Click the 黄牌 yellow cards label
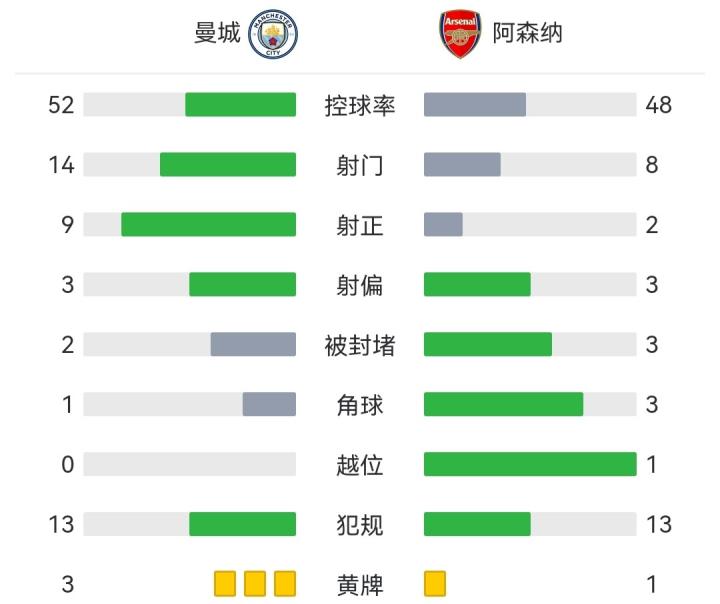 click(x=360, y=585)
